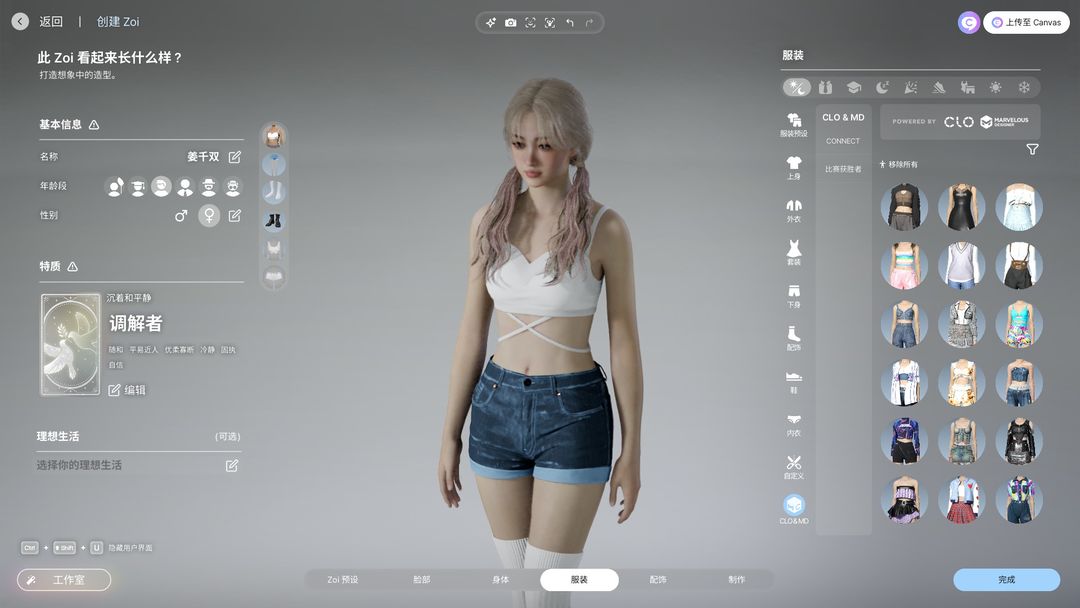Select the graduation cap school outfit category
The height and width of the screenshot is (608, 1080).
tap(854, 87)
